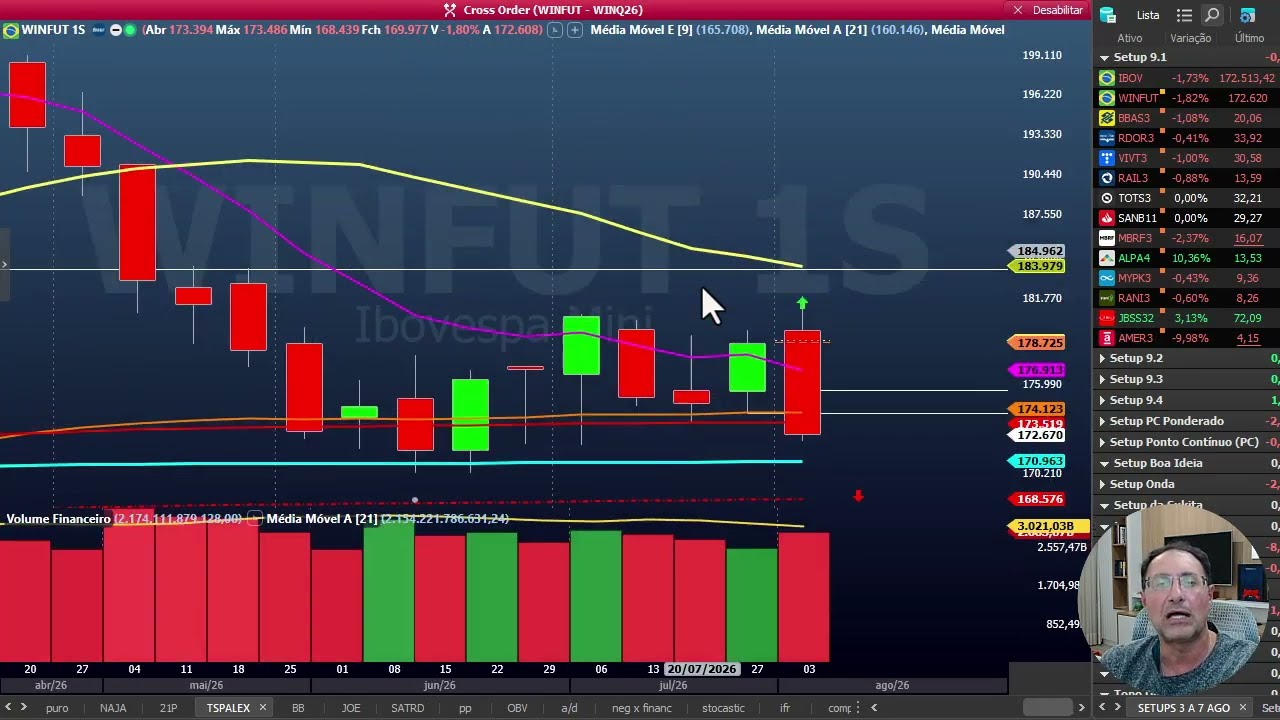Screen dimensions: 1280x720
Task: Open the watchlist settings gear icon
Action: tap(1248, 15)
